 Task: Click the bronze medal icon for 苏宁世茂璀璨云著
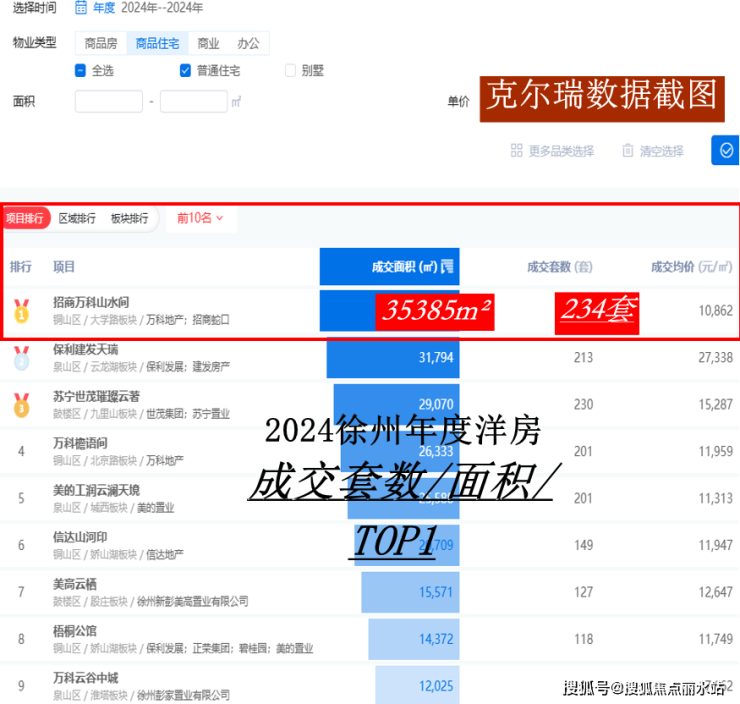21,404
